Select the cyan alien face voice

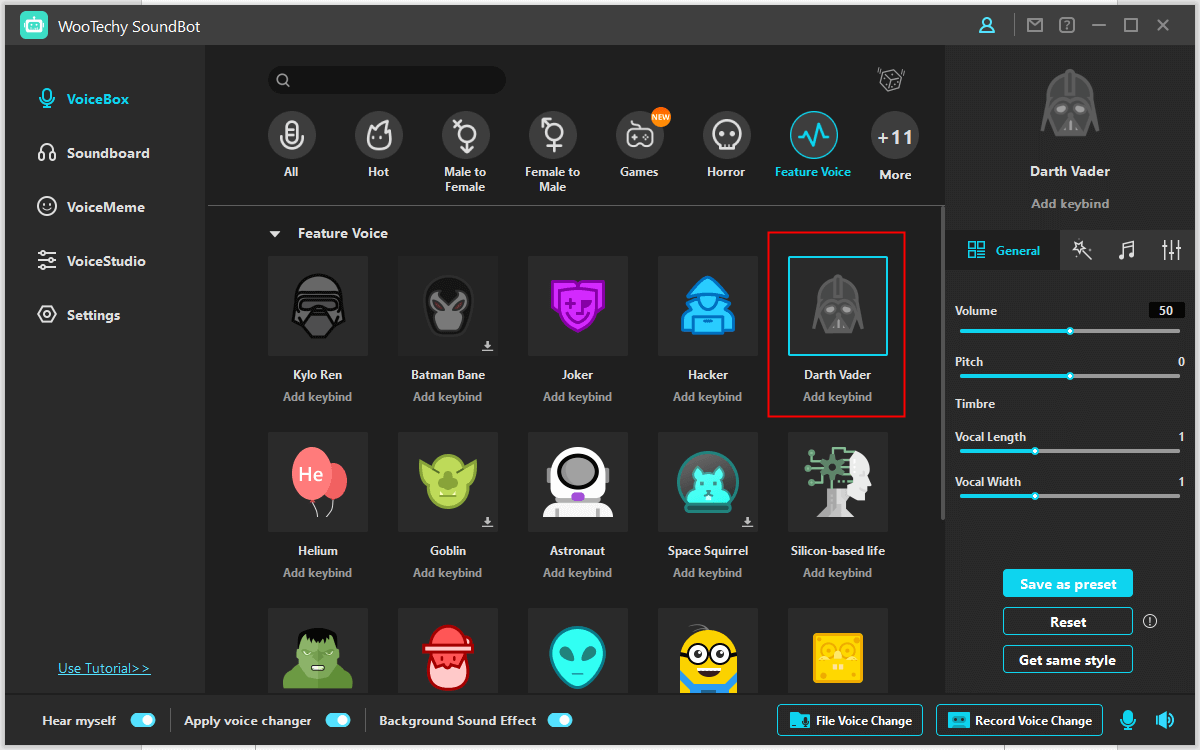pyautogui.click(x=578, y=650)
